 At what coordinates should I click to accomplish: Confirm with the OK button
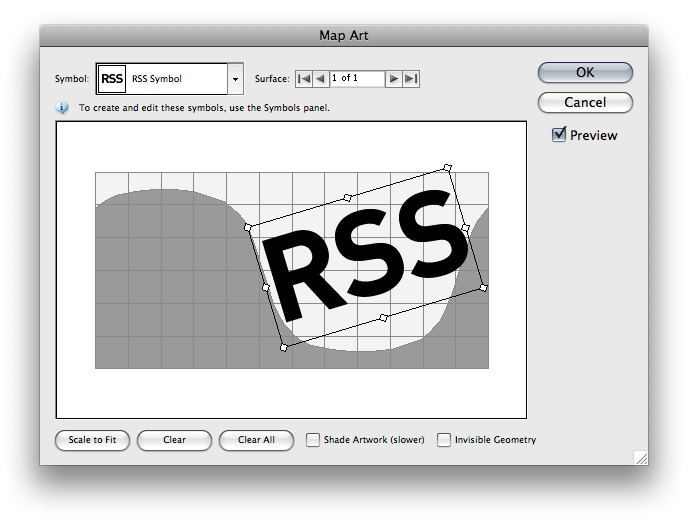585,72
